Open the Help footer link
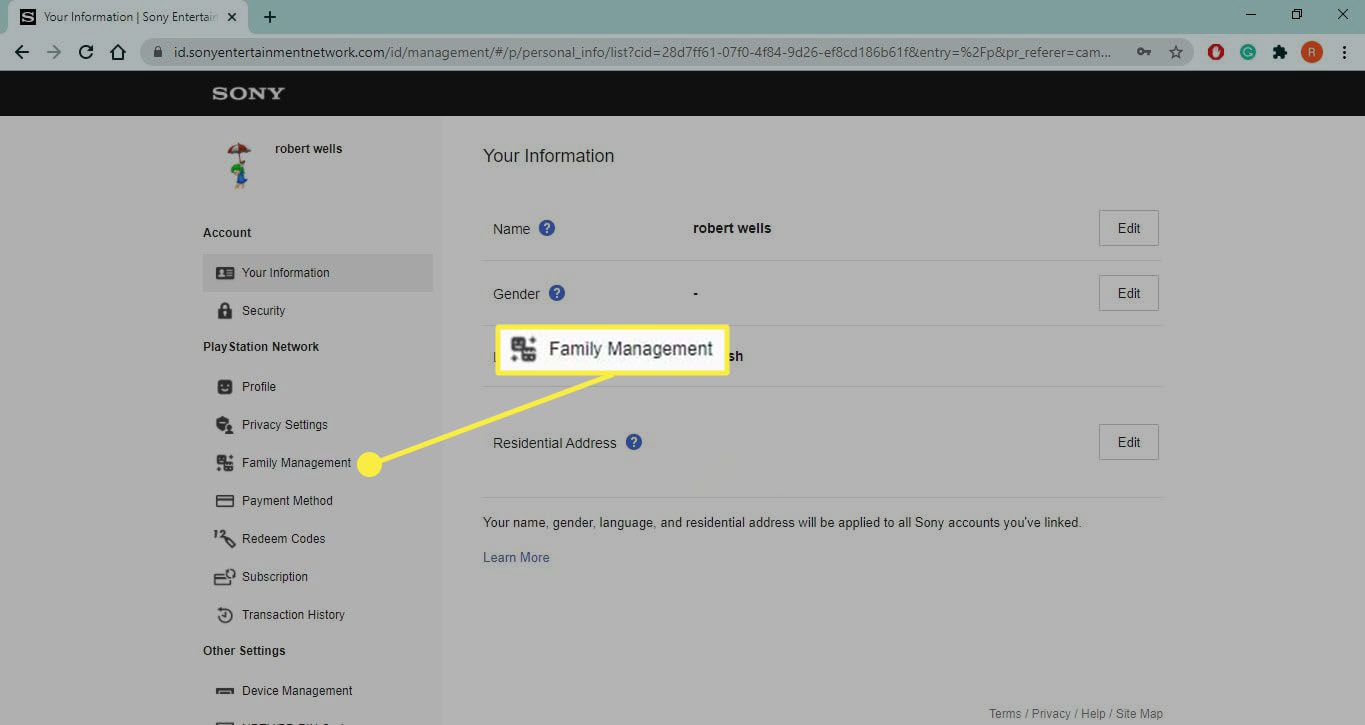 1093,714
